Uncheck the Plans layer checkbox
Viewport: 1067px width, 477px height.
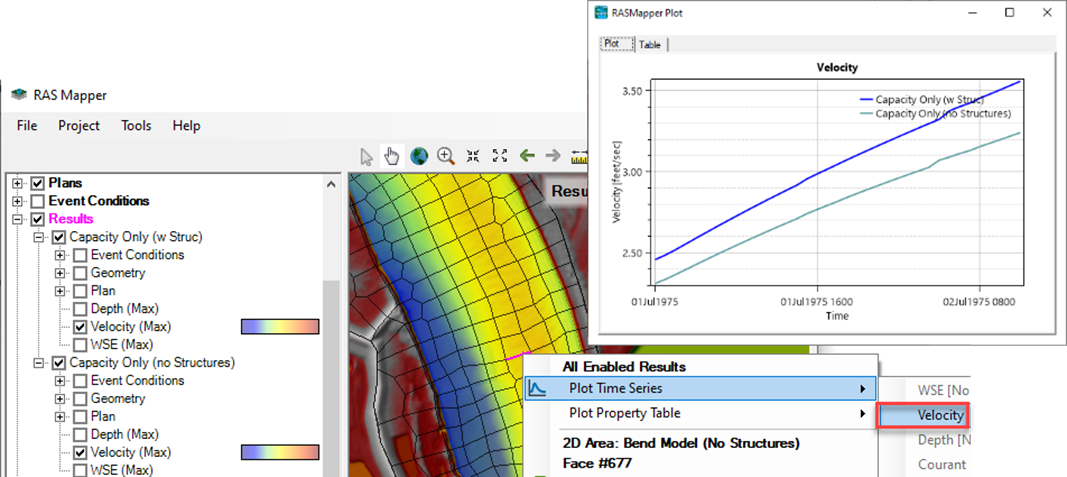tap(38, 184)
